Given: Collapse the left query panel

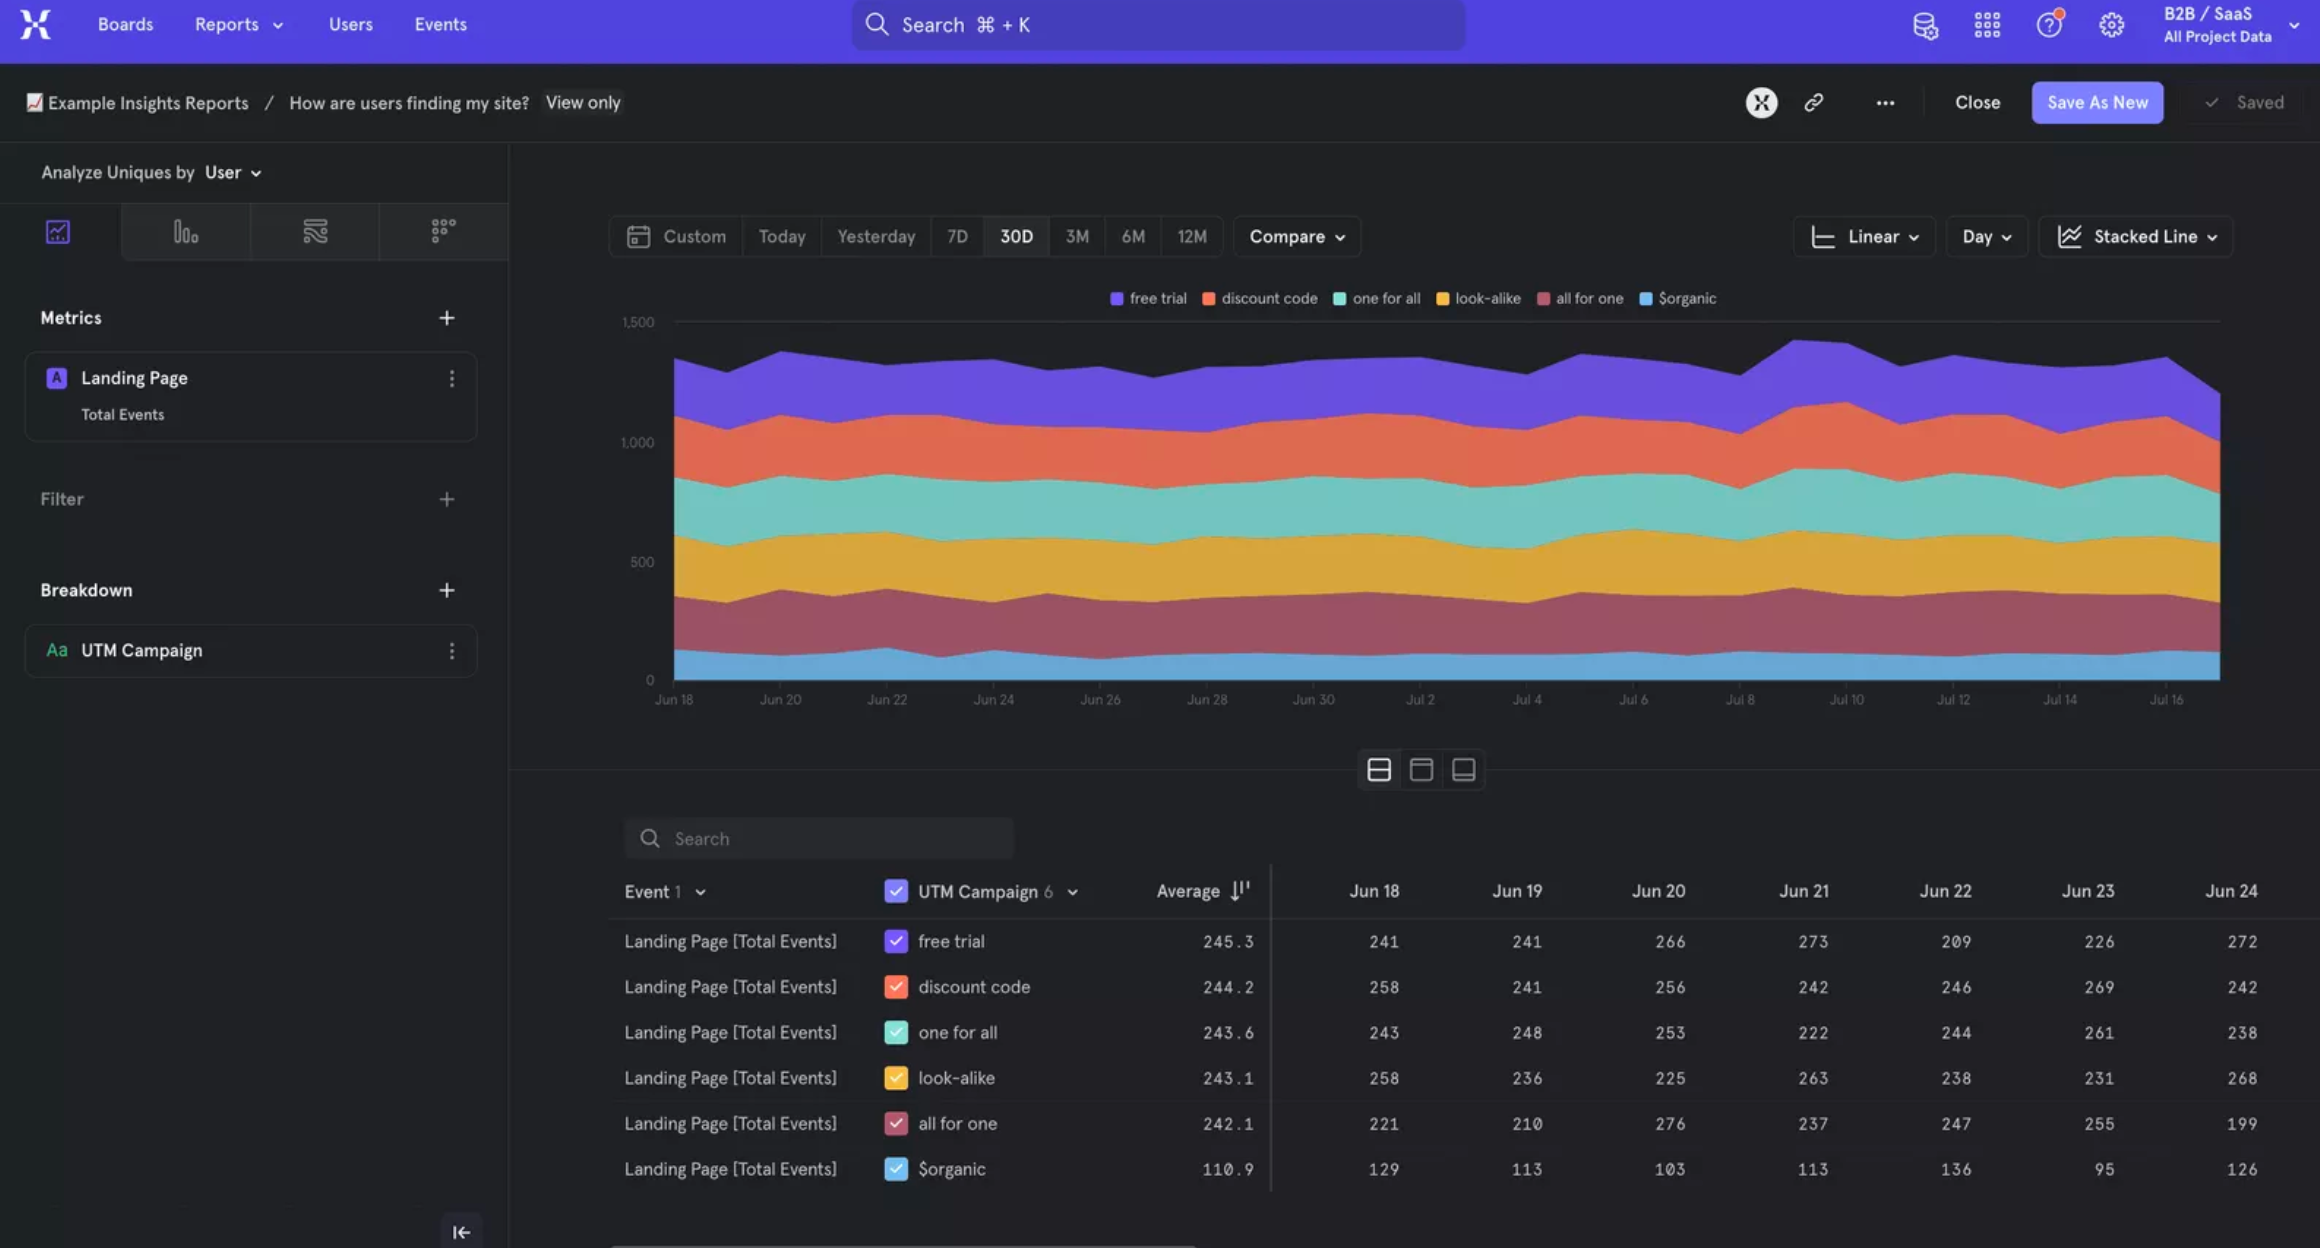Looking at the screenshot, I should (461, 1232).
